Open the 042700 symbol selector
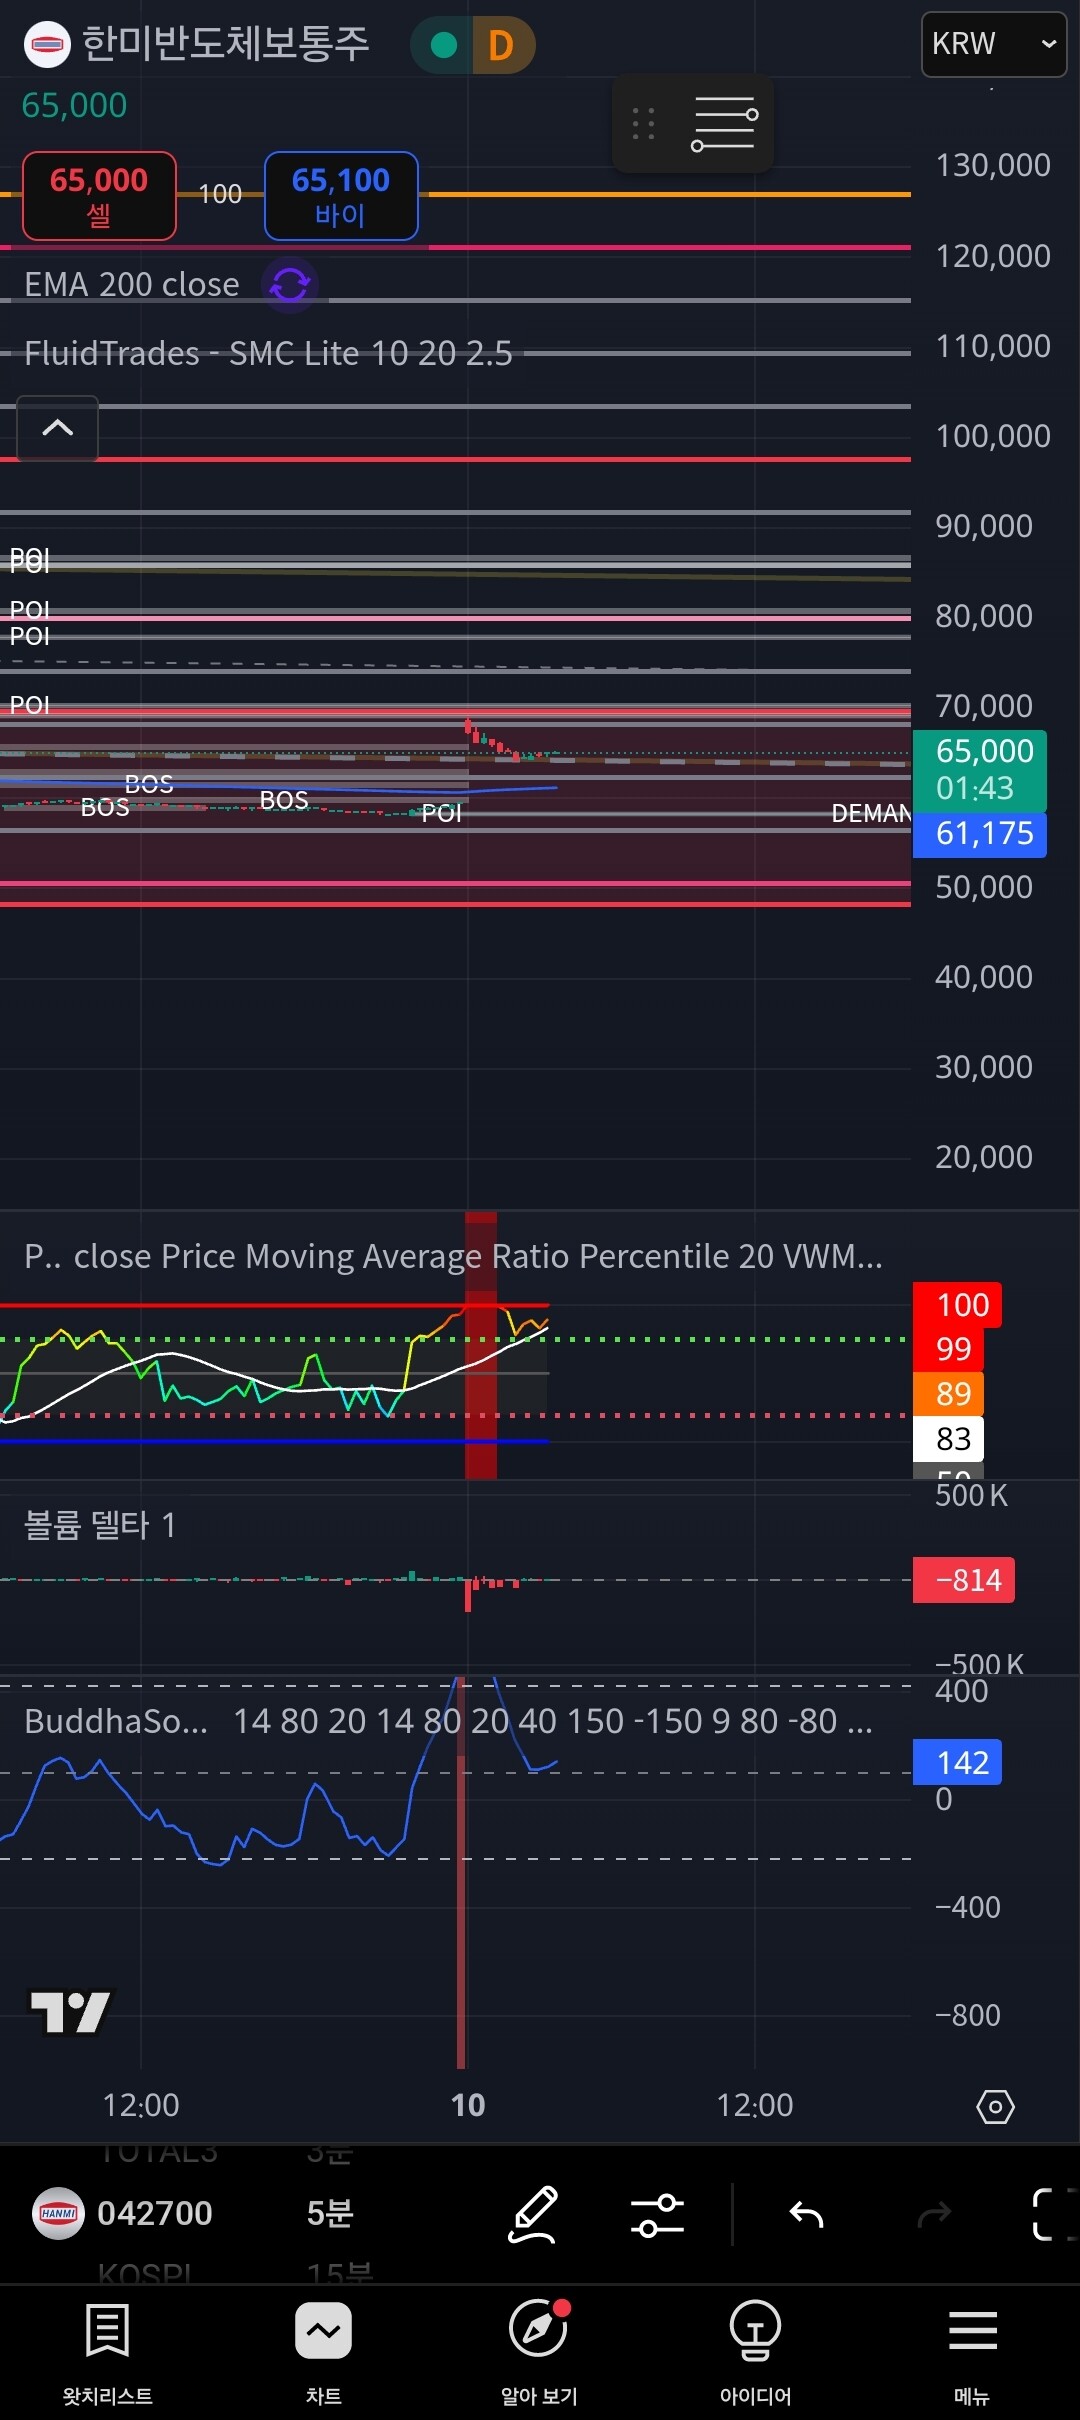Screen dimensions: 1080x2420 155,2213
